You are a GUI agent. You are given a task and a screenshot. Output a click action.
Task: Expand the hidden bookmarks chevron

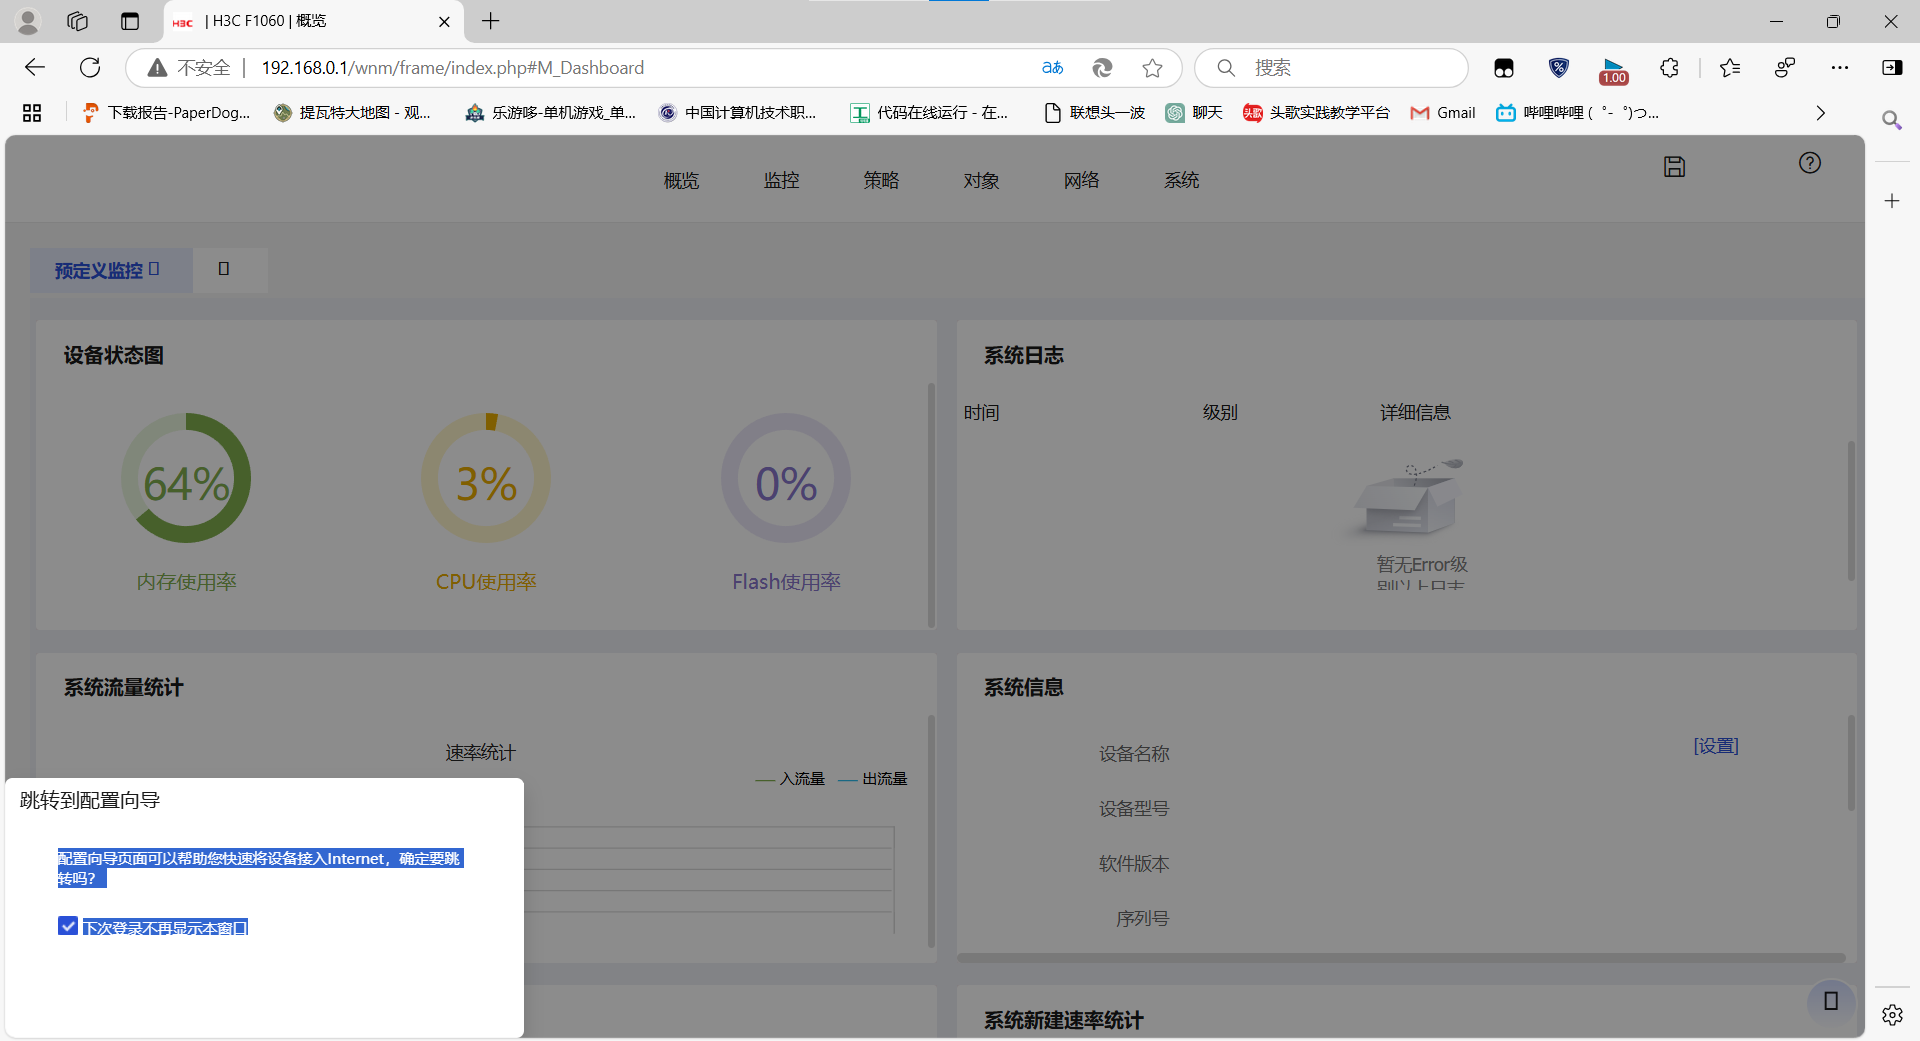point(1820,113)
